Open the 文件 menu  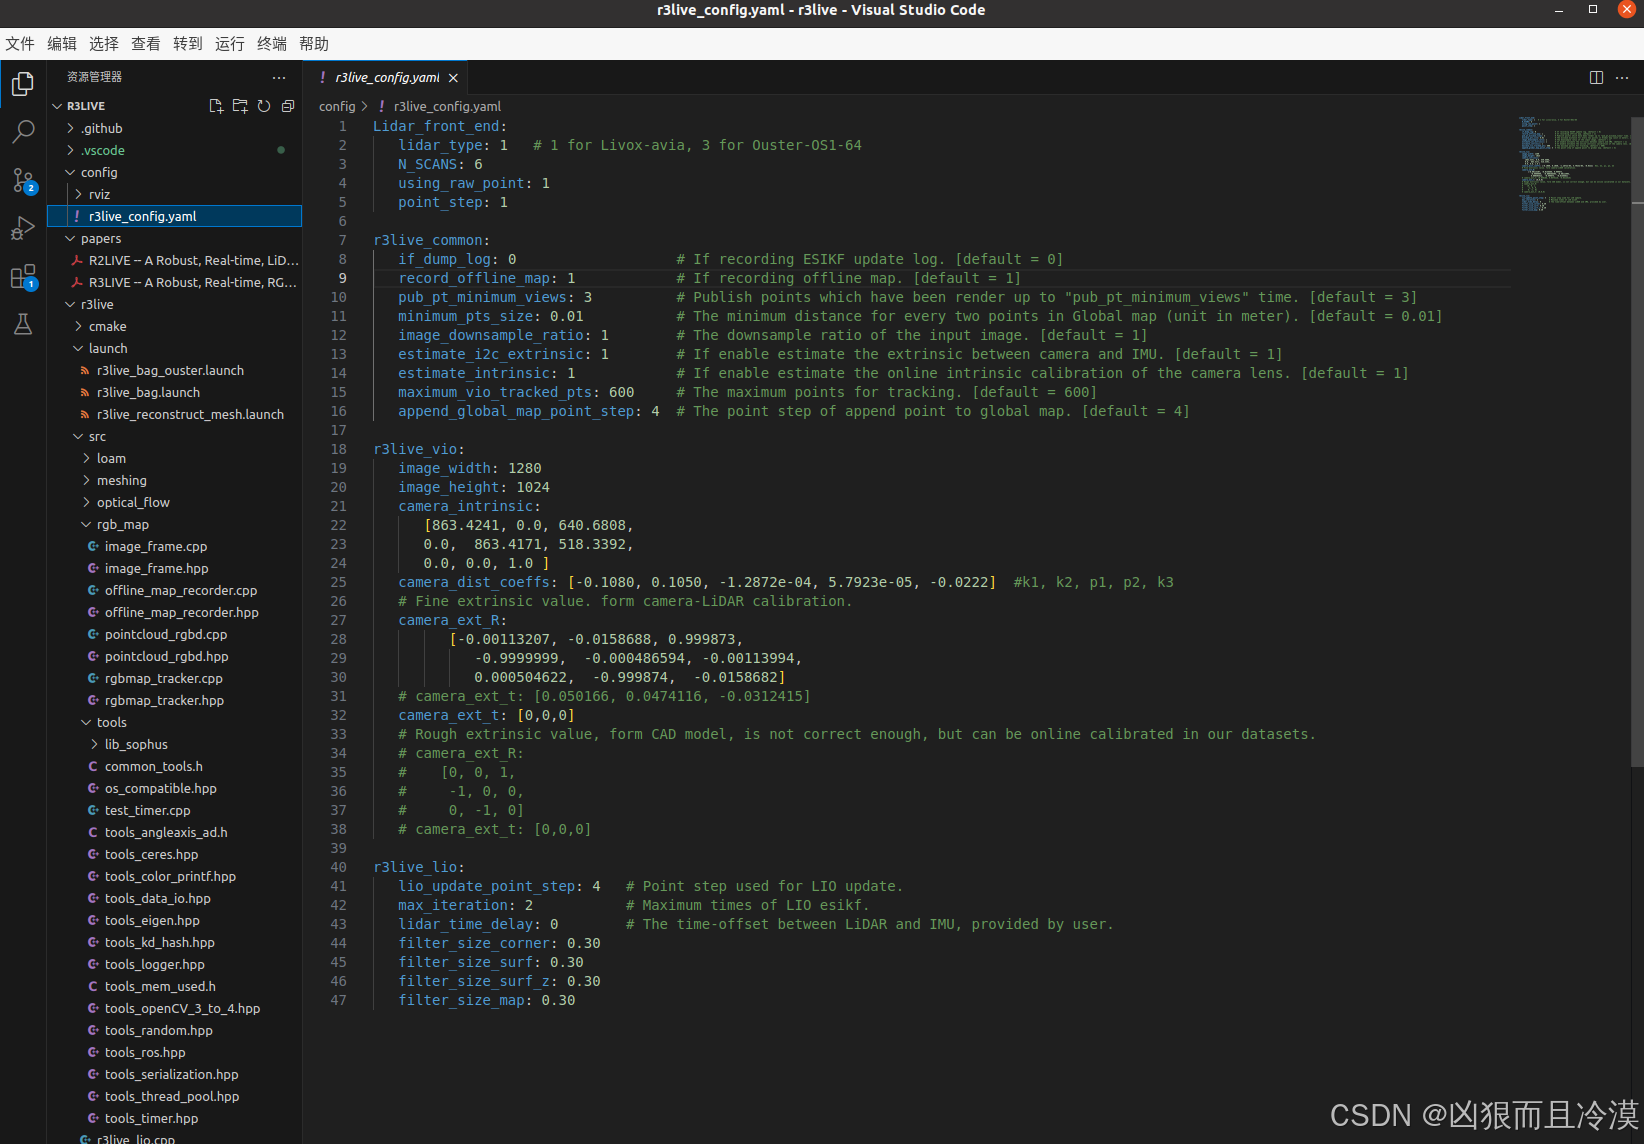tap(20, 44)
